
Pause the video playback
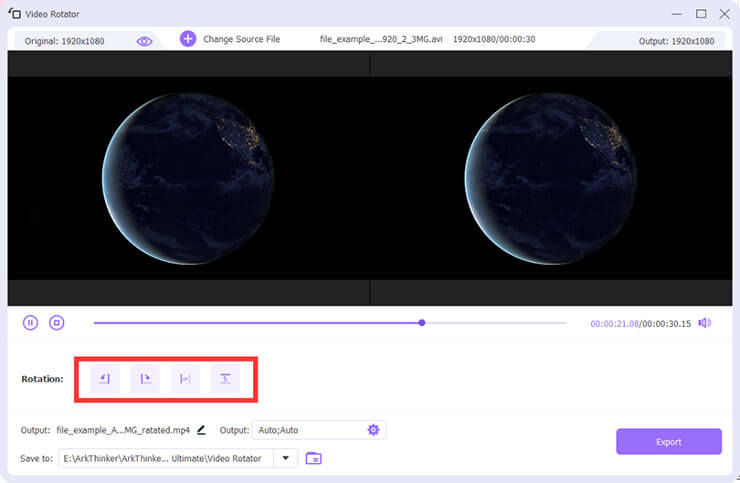31,323
